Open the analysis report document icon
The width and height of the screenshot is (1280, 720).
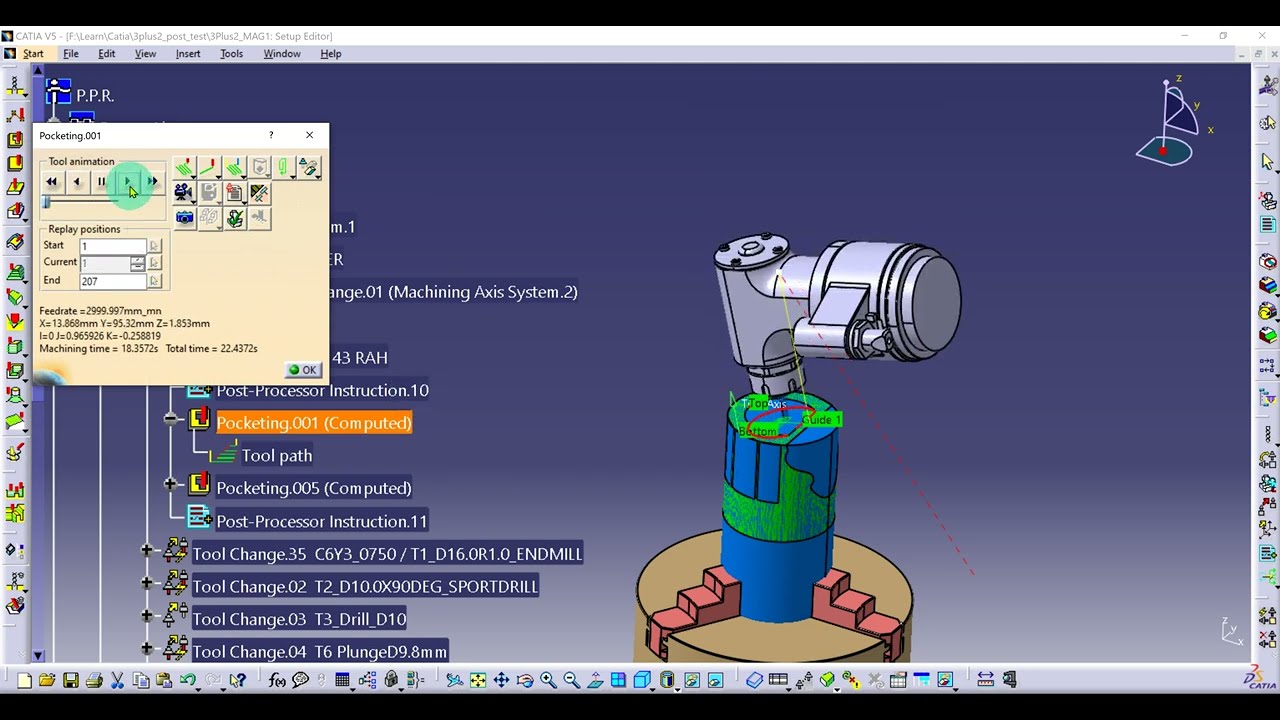(234, 192)
